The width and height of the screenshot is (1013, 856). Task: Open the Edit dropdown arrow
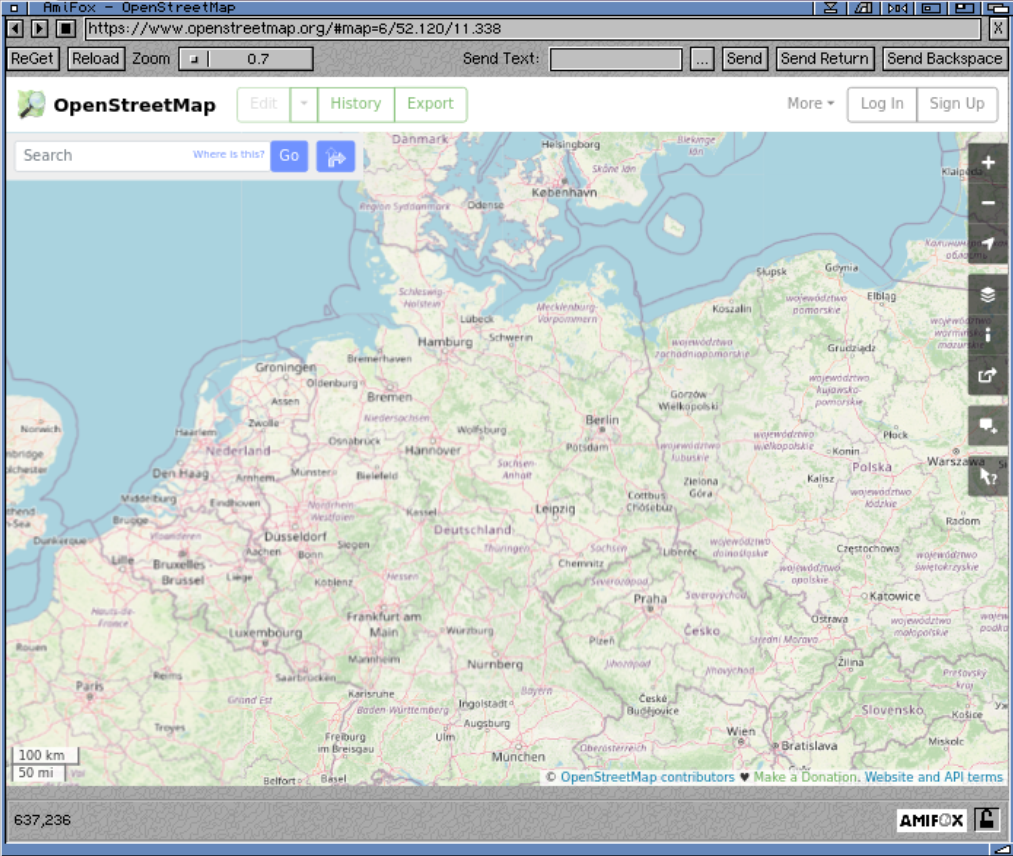coord(304,104)
